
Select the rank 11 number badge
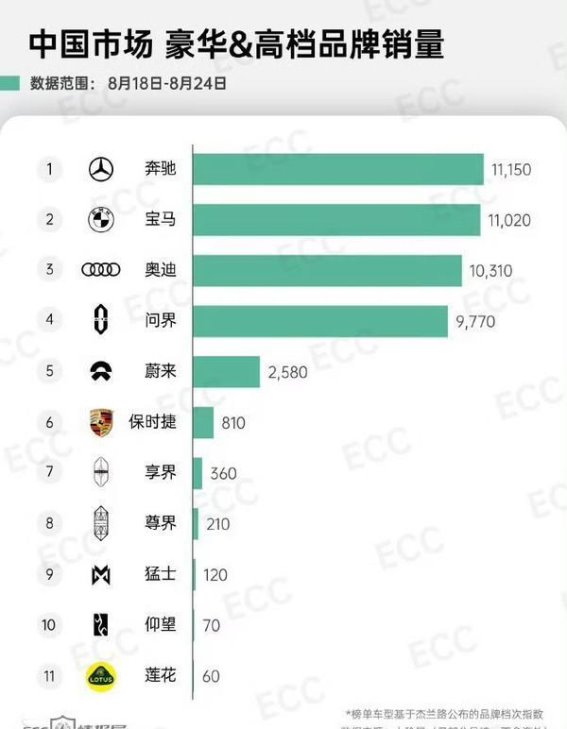pyautogui.click(x=49, y=676)
